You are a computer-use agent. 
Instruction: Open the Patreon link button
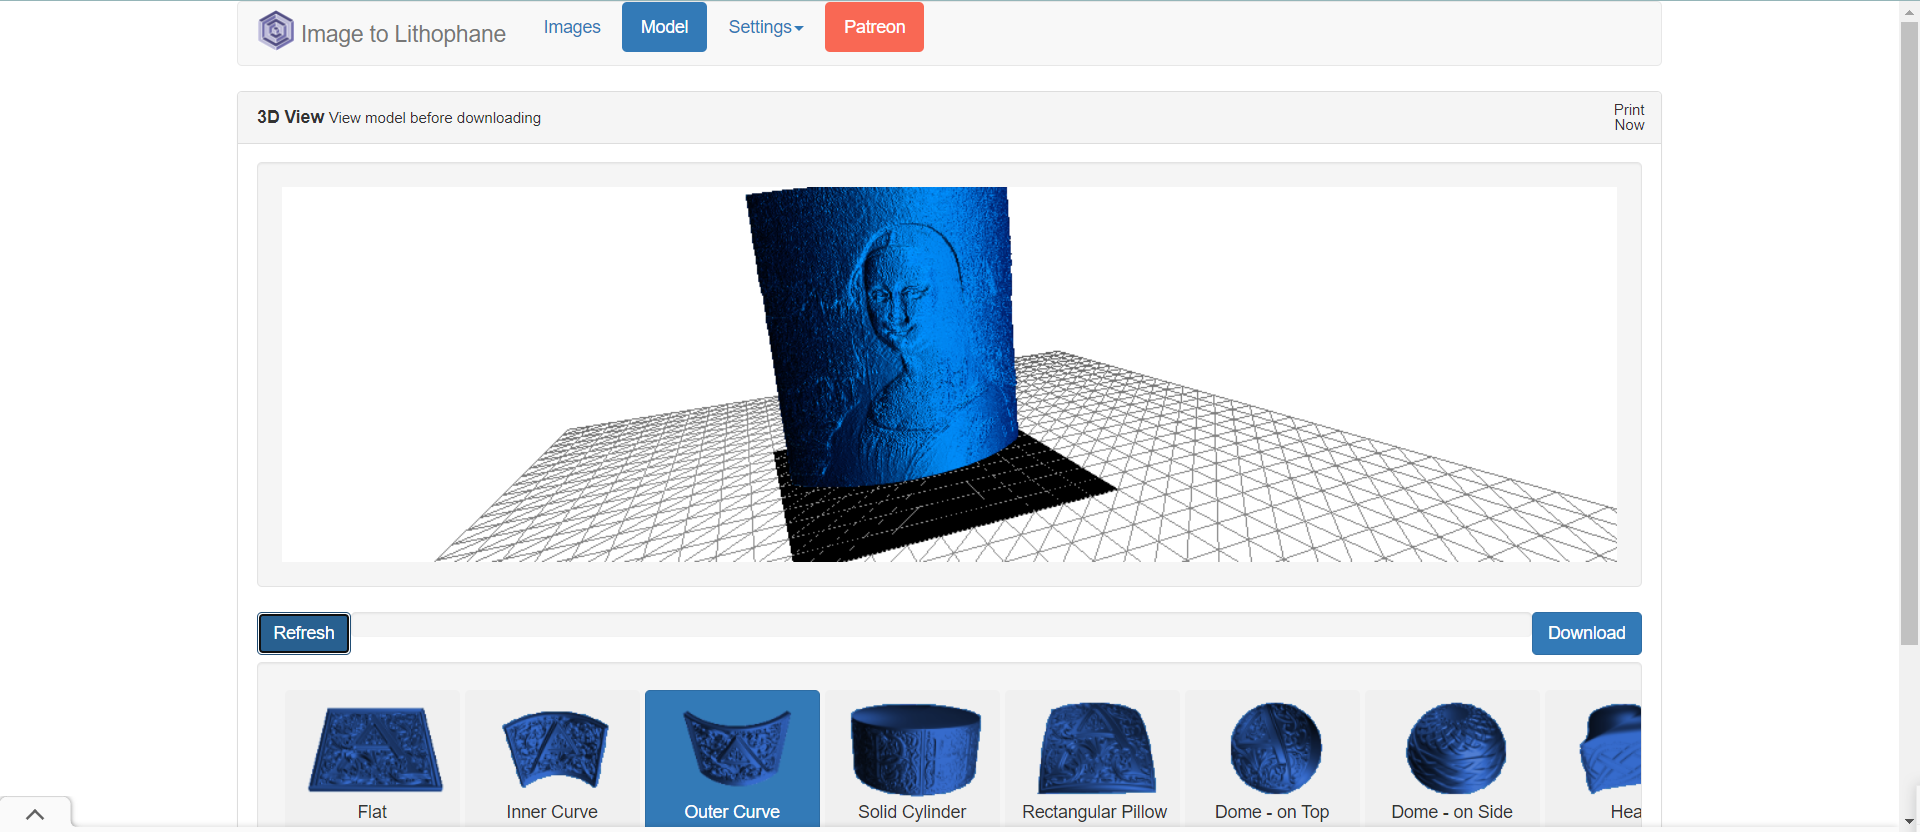point(874,27)
